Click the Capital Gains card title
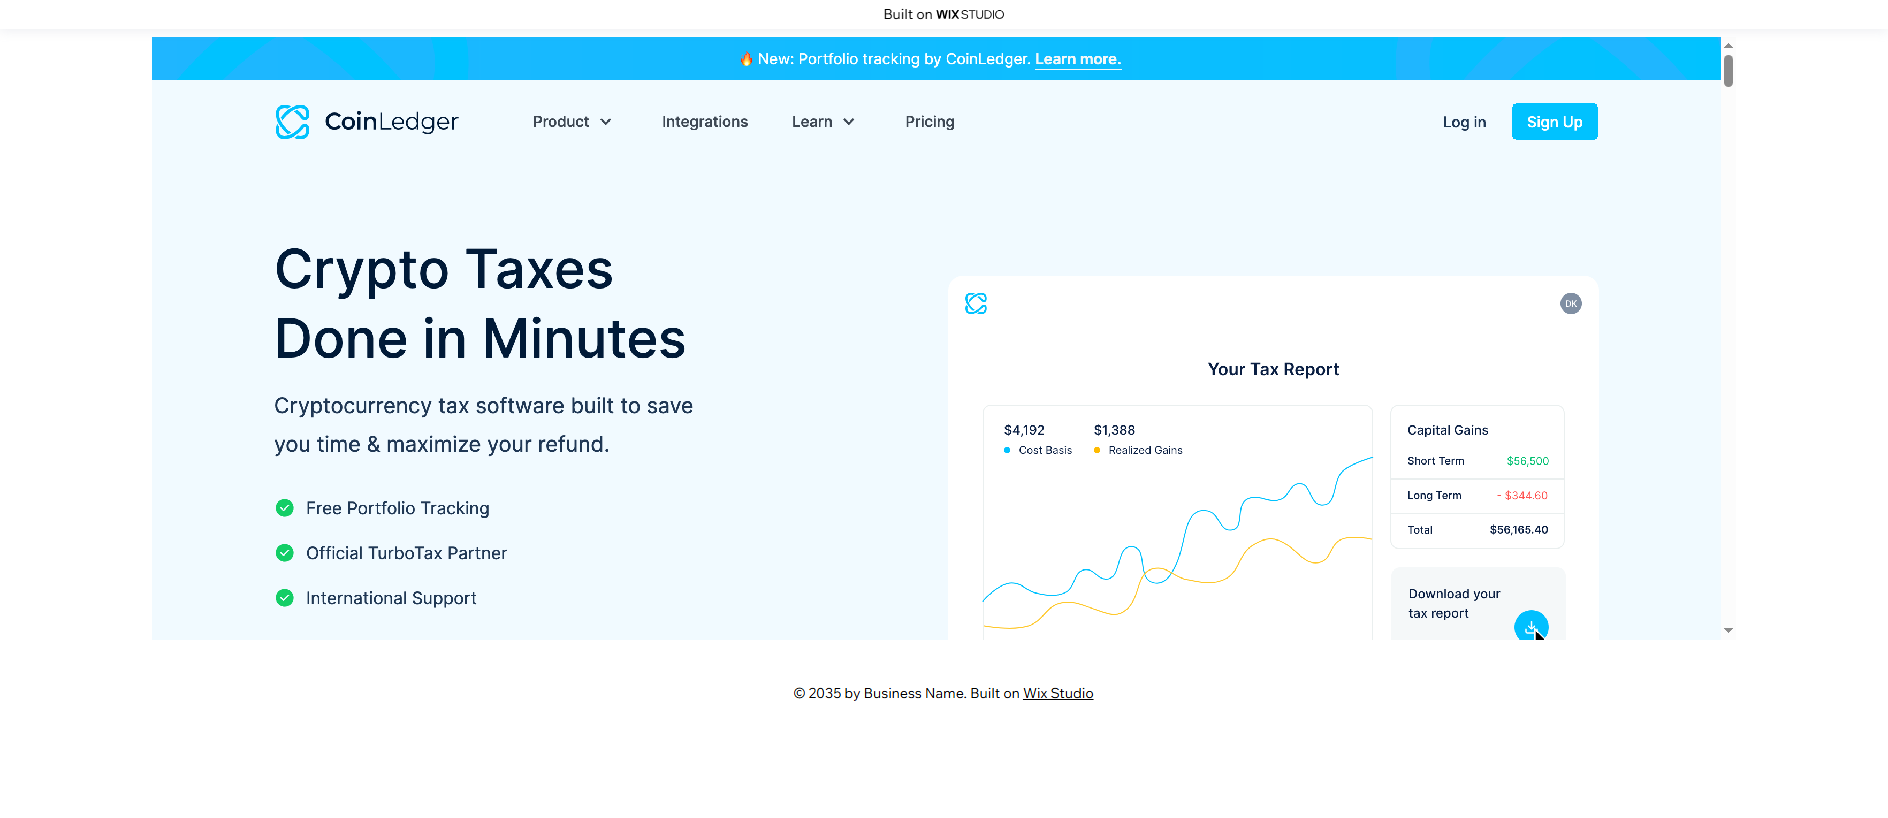The height and width of the screenshot is (818, 1888). click(x=1448, y=430)
